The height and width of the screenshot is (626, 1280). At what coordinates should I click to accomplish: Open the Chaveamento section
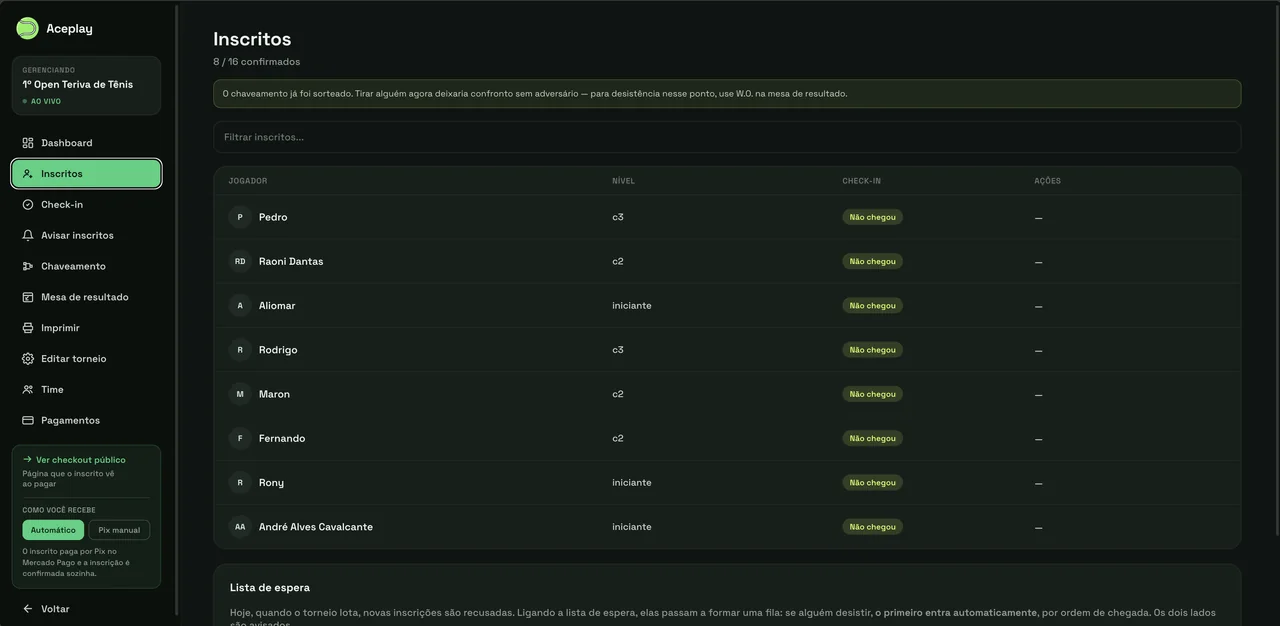click(x=86, y=266)
